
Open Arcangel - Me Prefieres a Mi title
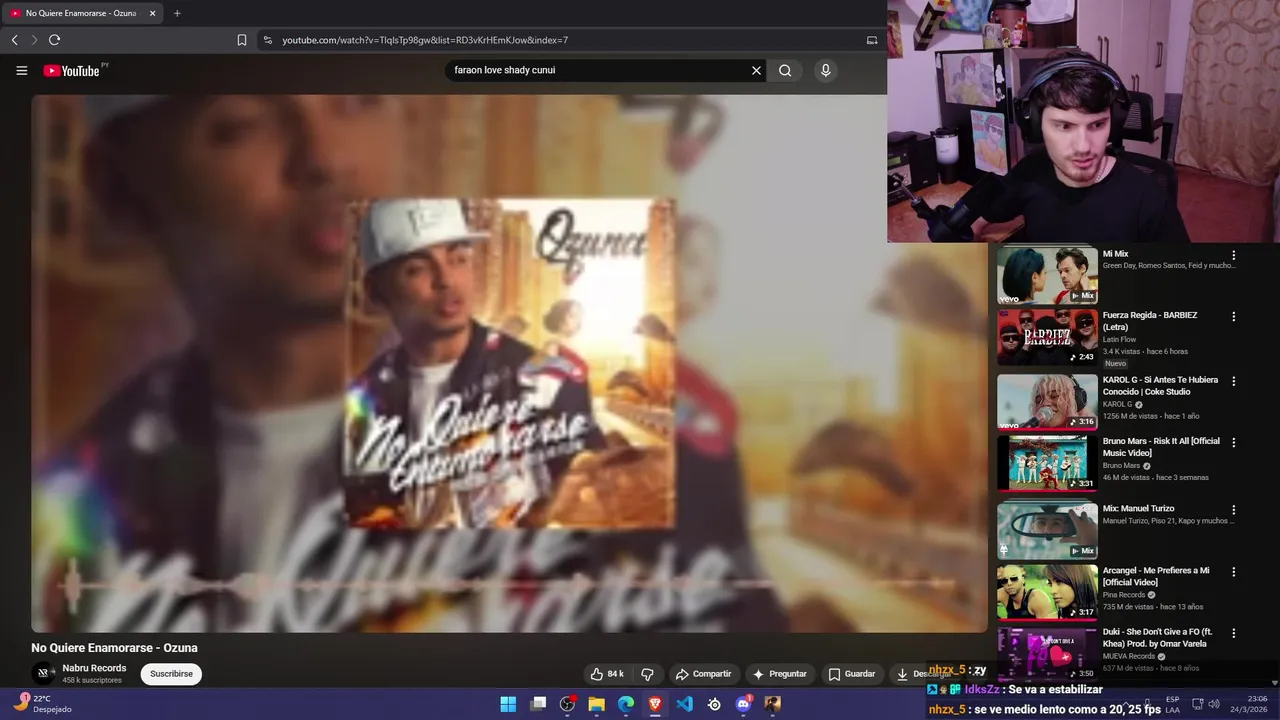pyautogui.click(x=1156, y=576)
